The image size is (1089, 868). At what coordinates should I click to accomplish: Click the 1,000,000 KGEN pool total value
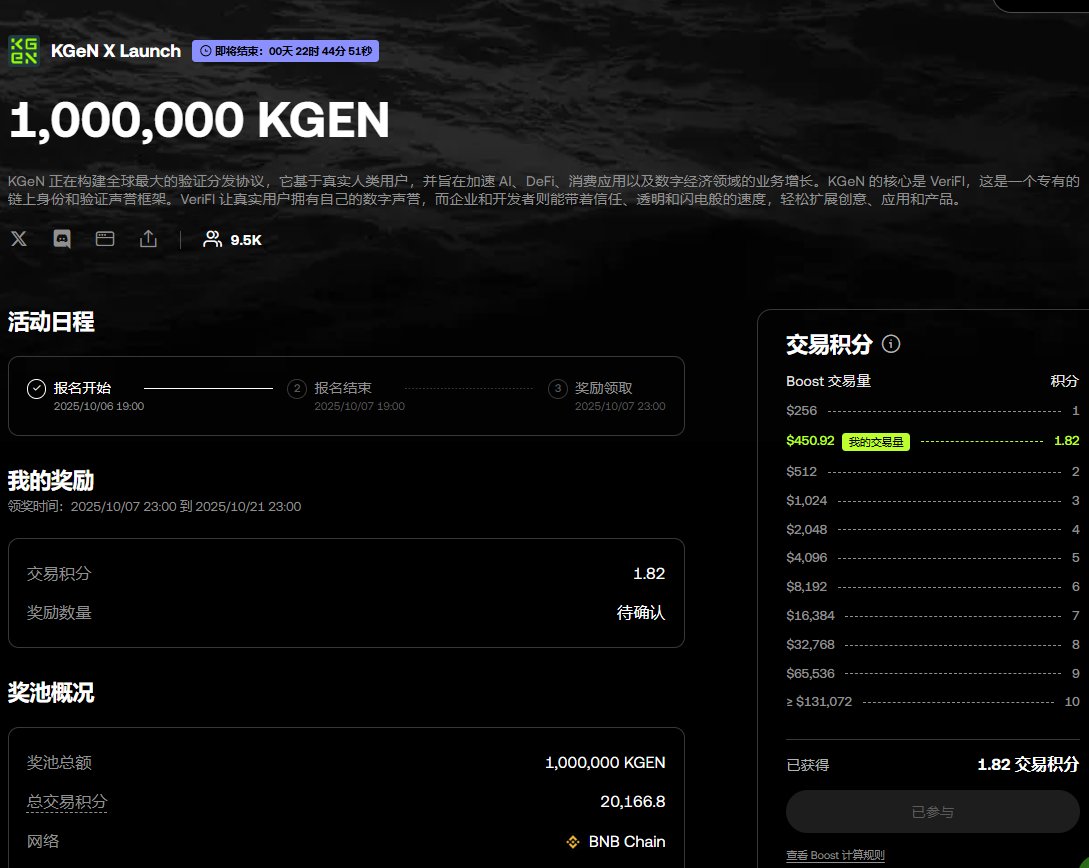605,762
